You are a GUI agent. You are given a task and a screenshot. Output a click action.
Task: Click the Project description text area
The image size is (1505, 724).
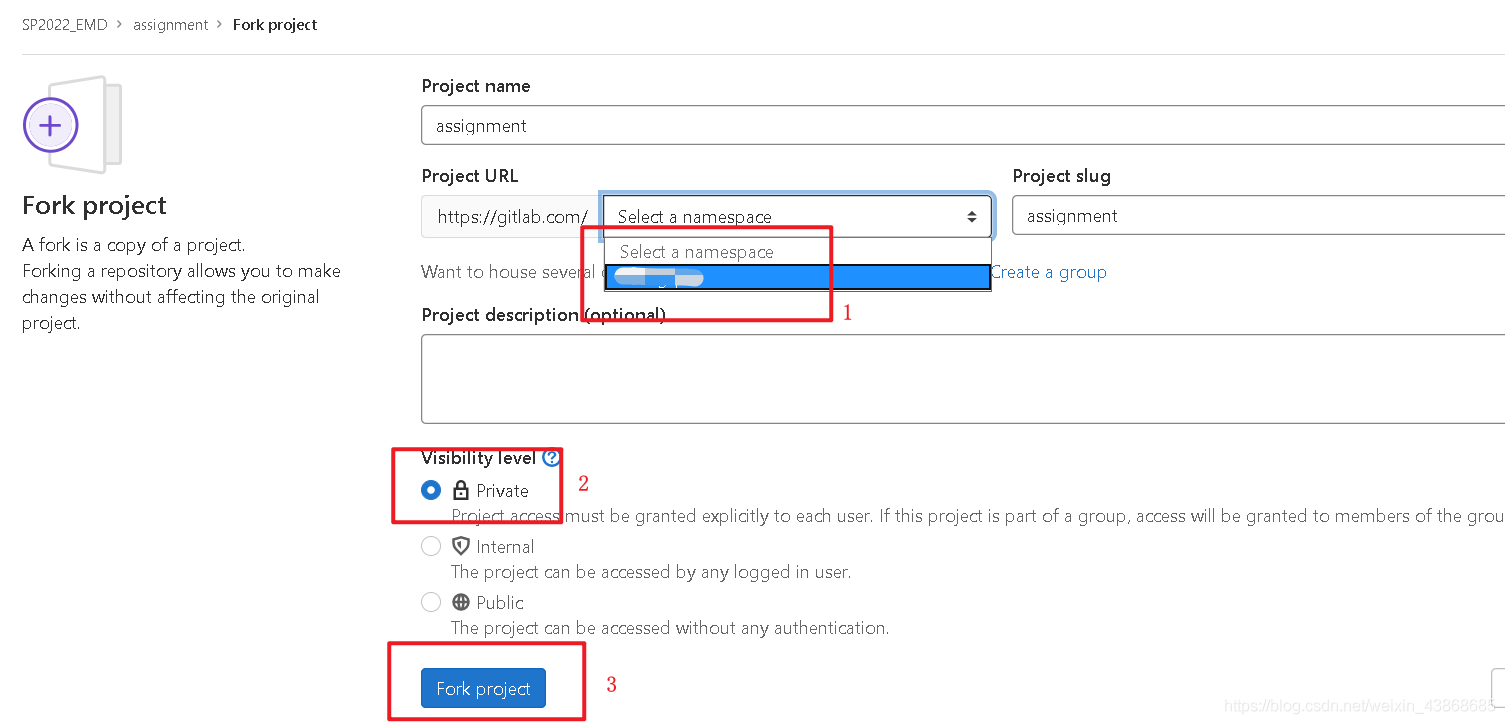[x=963, y=379]
